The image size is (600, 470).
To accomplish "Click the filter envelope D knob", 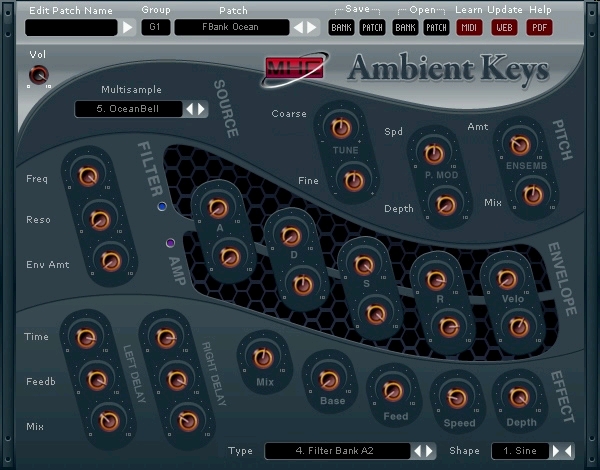I will pos(291,235).
